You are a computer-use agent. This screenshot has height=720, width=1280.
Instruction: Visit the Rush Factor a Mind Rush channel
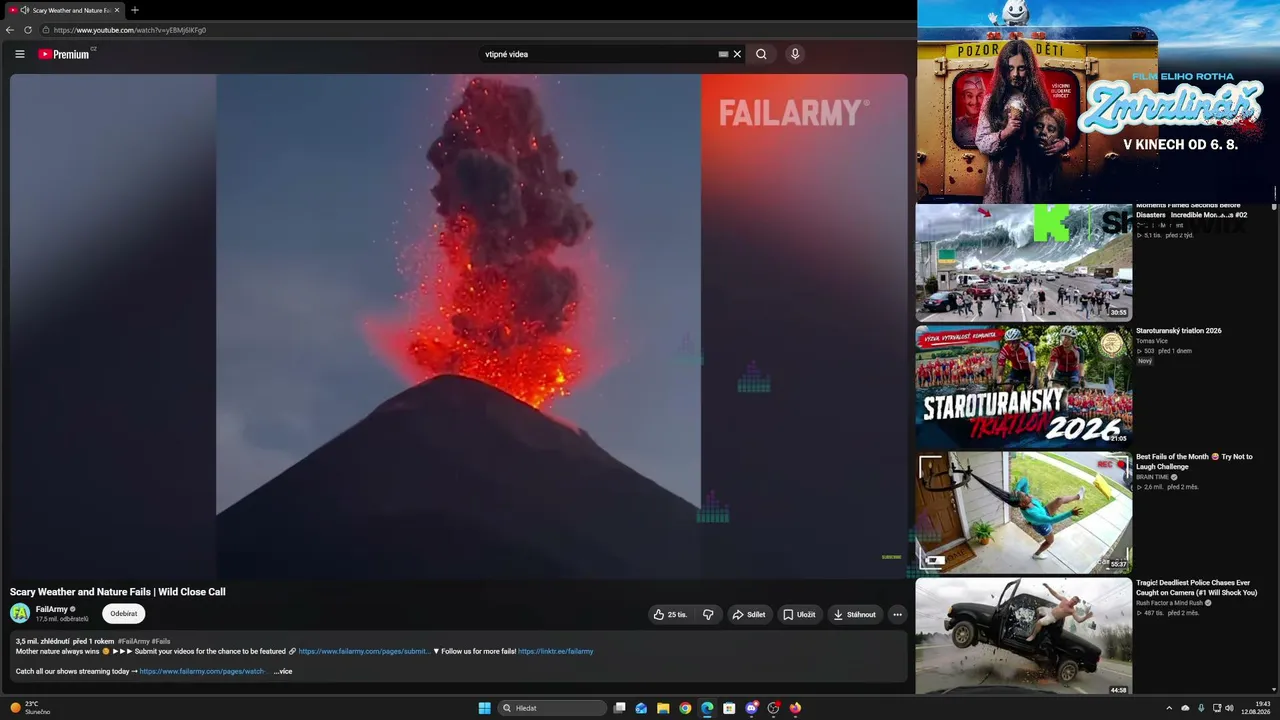[1169, 603]
